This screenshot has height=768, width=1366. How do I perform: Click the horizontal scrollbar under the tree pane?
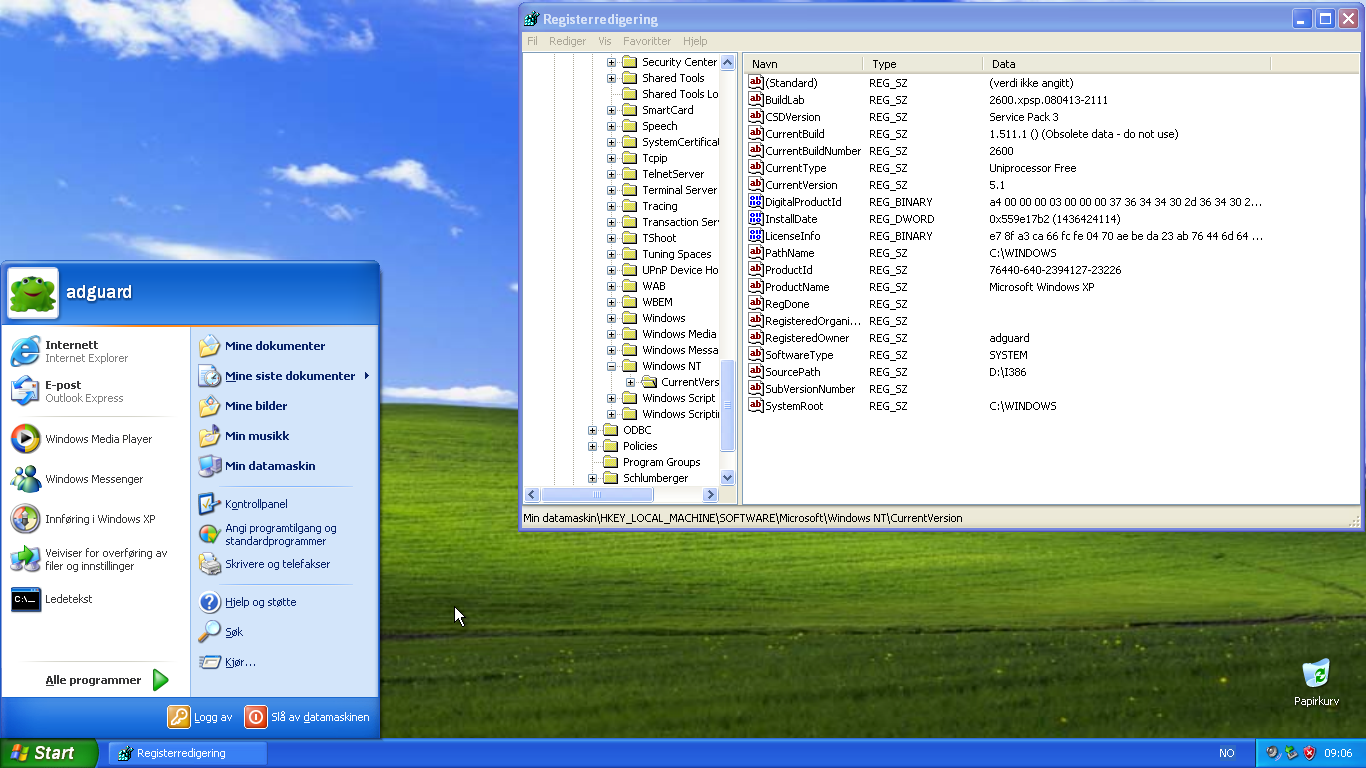coord(597,494)
